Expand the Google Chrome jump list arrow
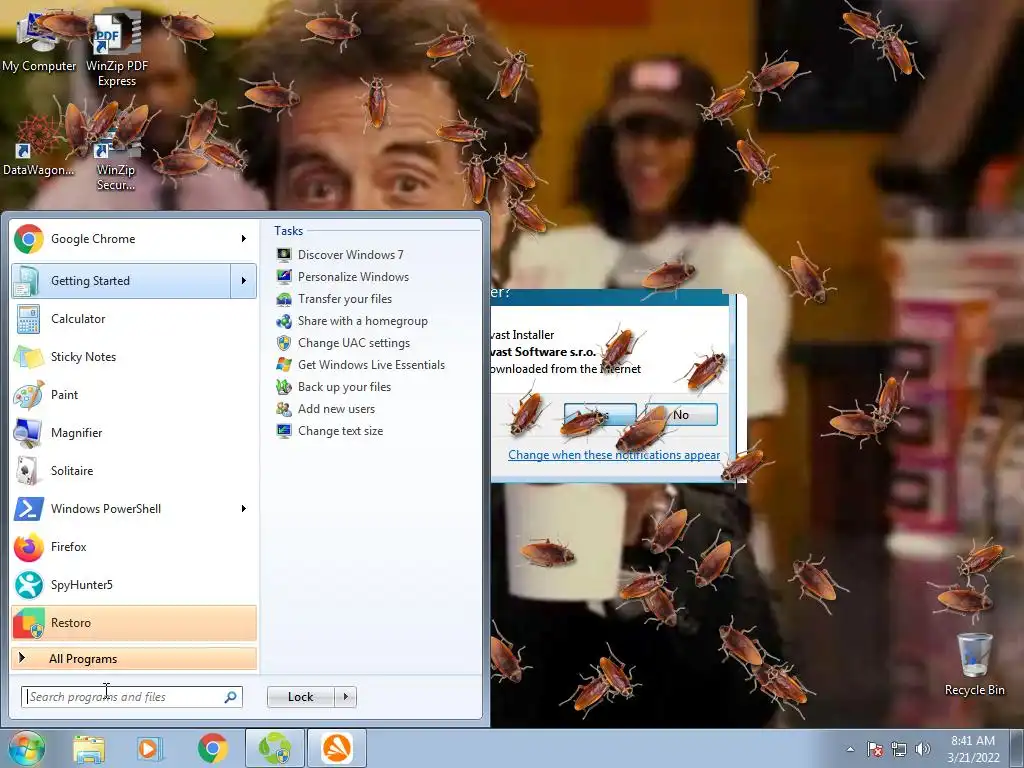This screenshot has width=1024, height=768. 244,239
